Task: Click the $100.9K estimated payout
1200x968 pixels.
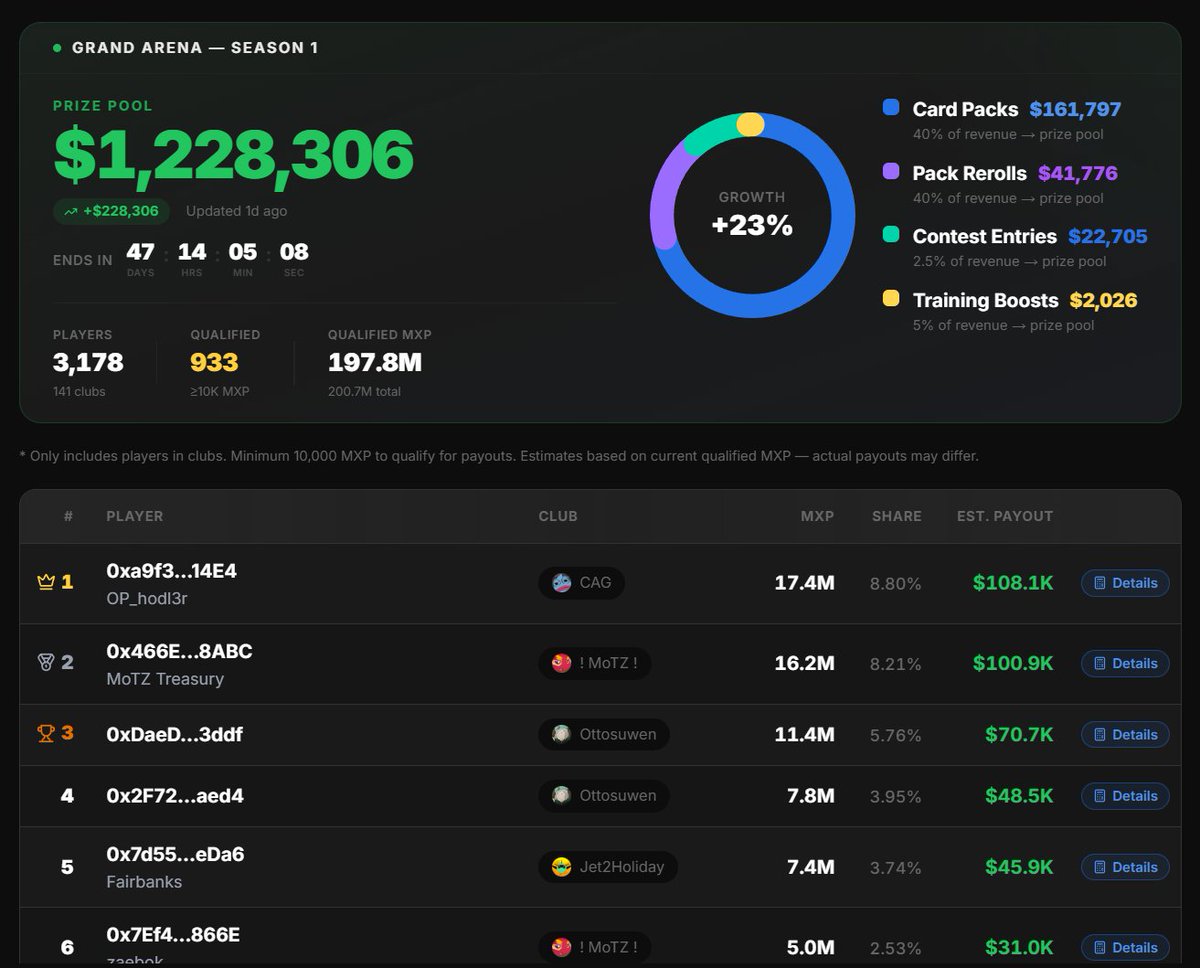Action: [x=1013, y=662]
